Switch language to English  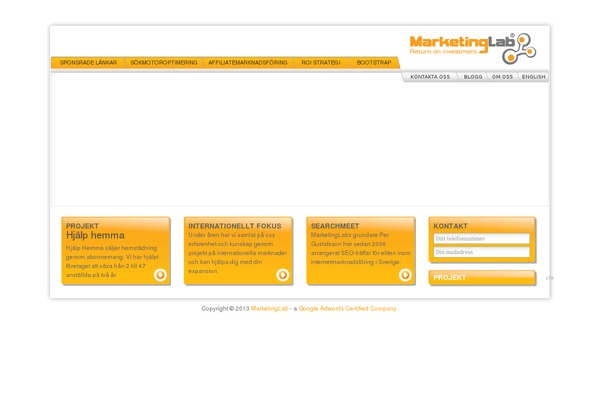[533, 77]
